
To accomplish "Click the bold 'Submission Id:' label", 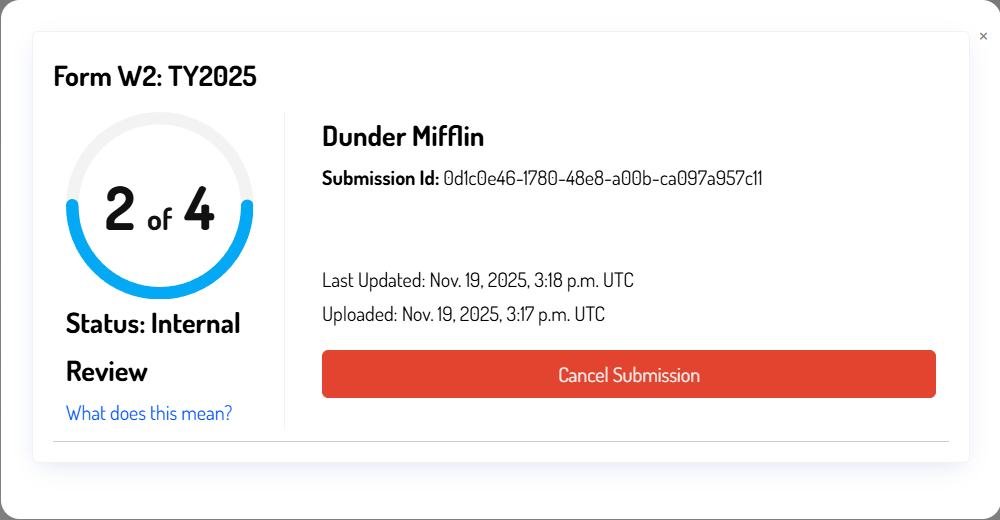I will [380, 179].
